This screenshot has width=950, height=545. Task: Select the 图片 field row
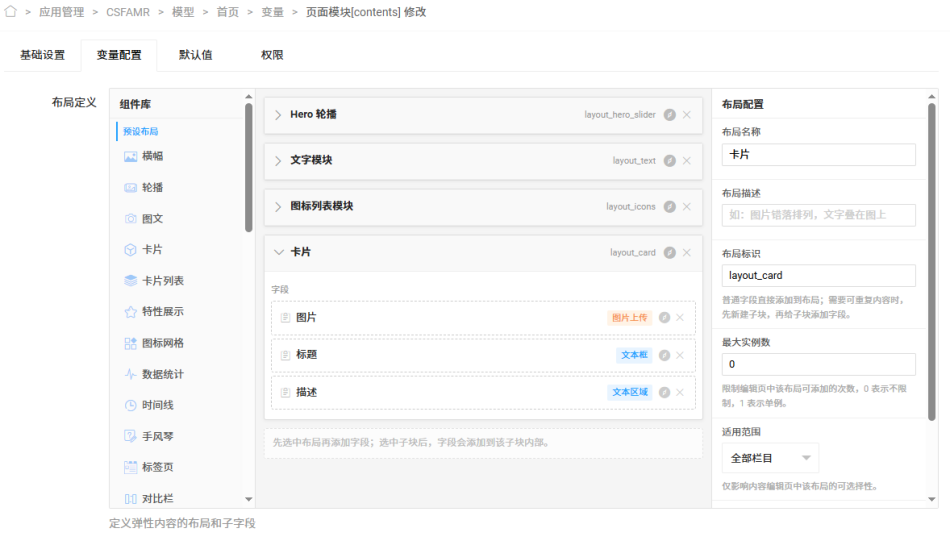483,317
